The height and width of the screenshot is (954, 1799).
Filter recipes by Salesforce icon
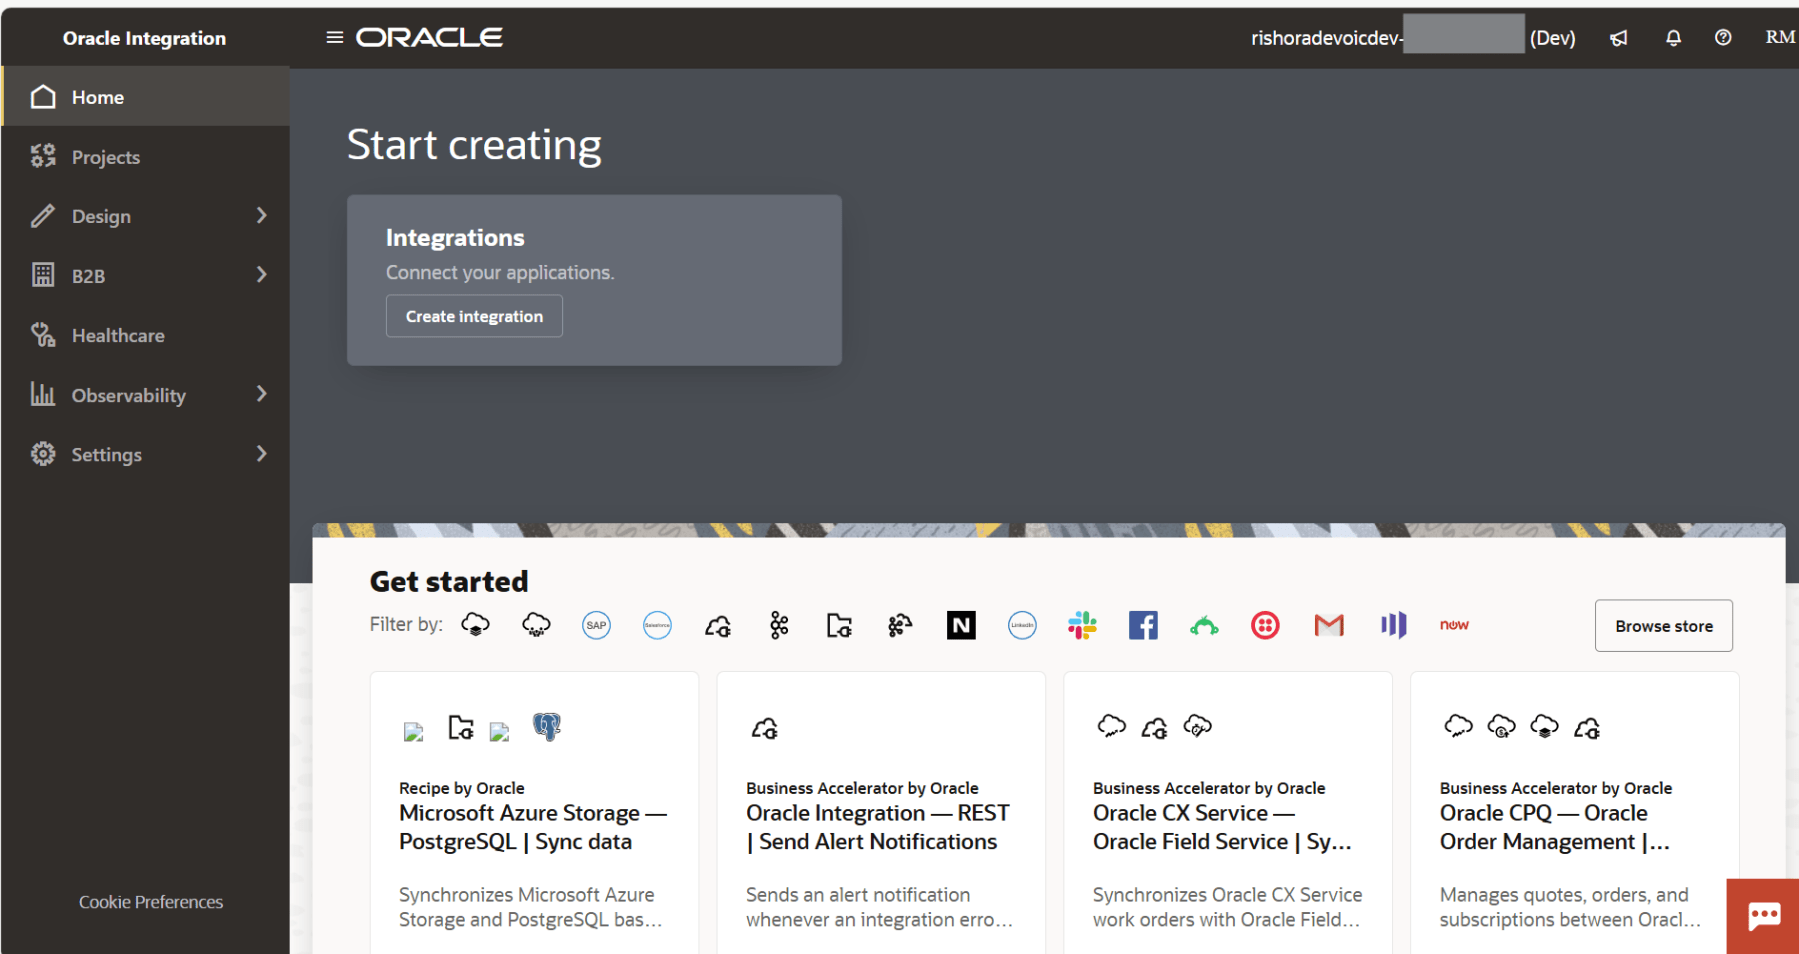(x=657, y=625)
